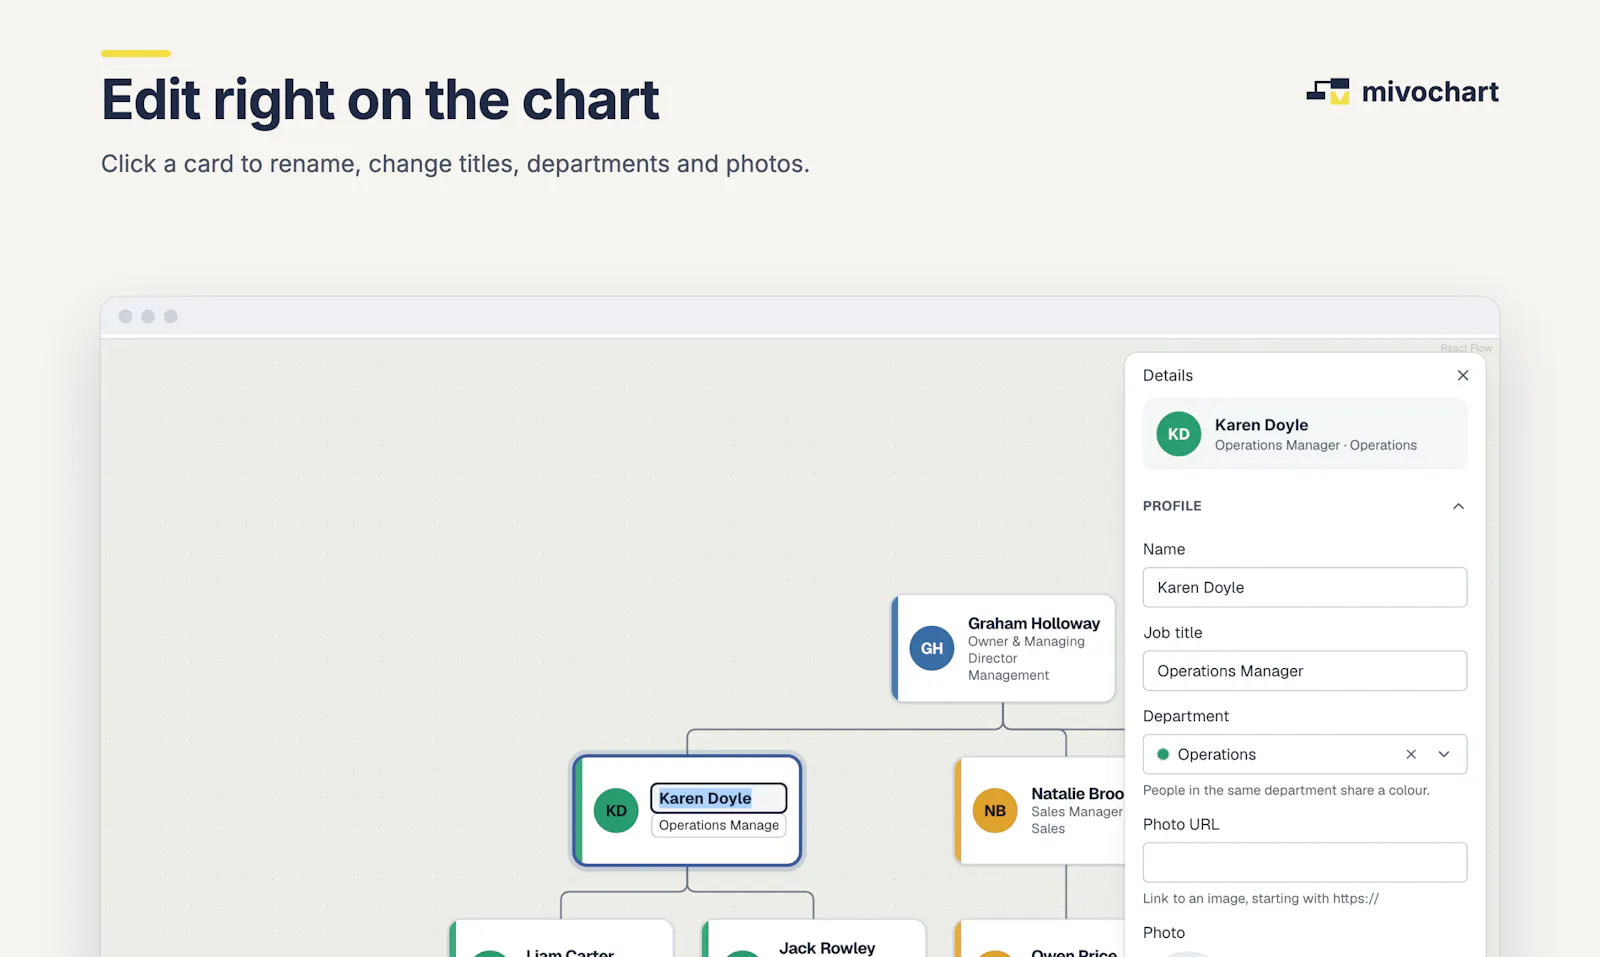1600x957 pixels.
Task: Select the Graham Holloway card
Action: tap(1004, 648)
